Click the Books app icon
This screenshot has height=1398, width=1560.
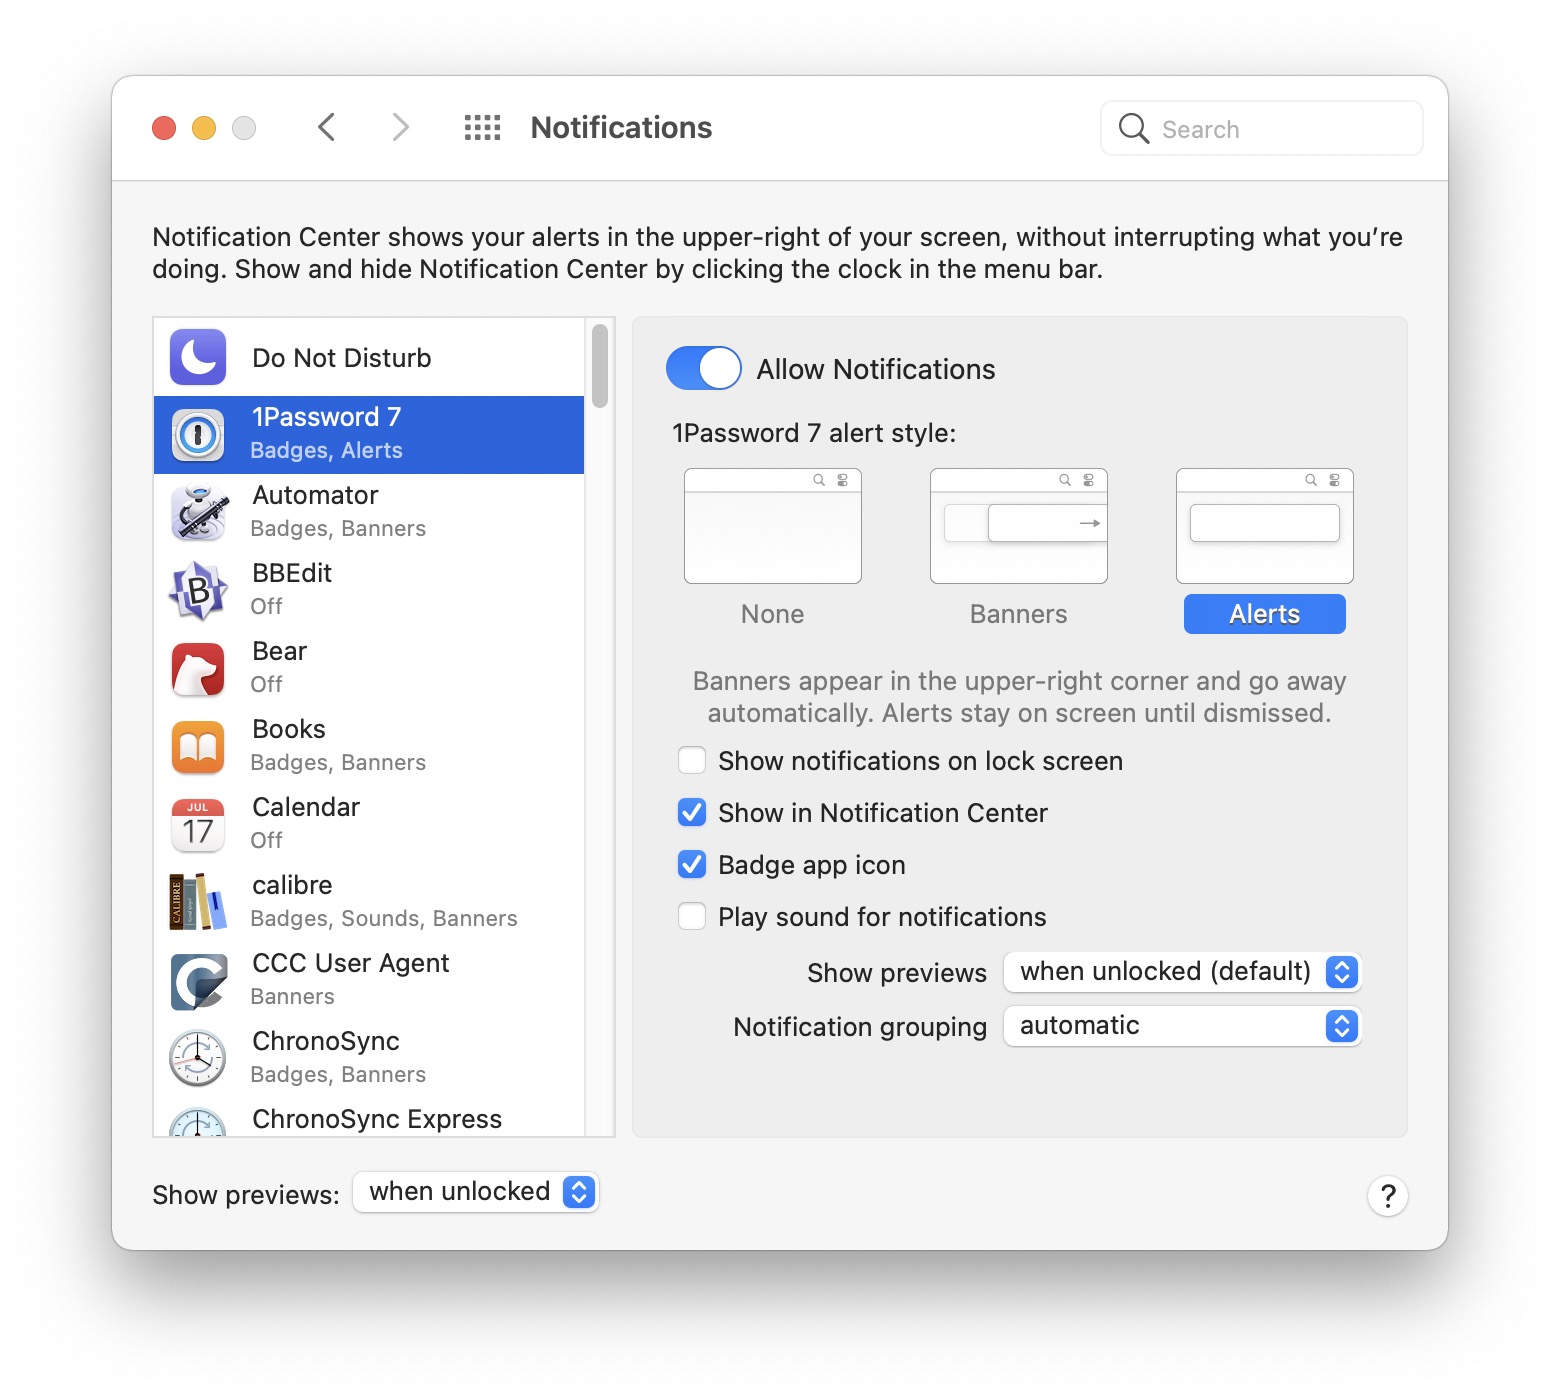click(198, 747)
